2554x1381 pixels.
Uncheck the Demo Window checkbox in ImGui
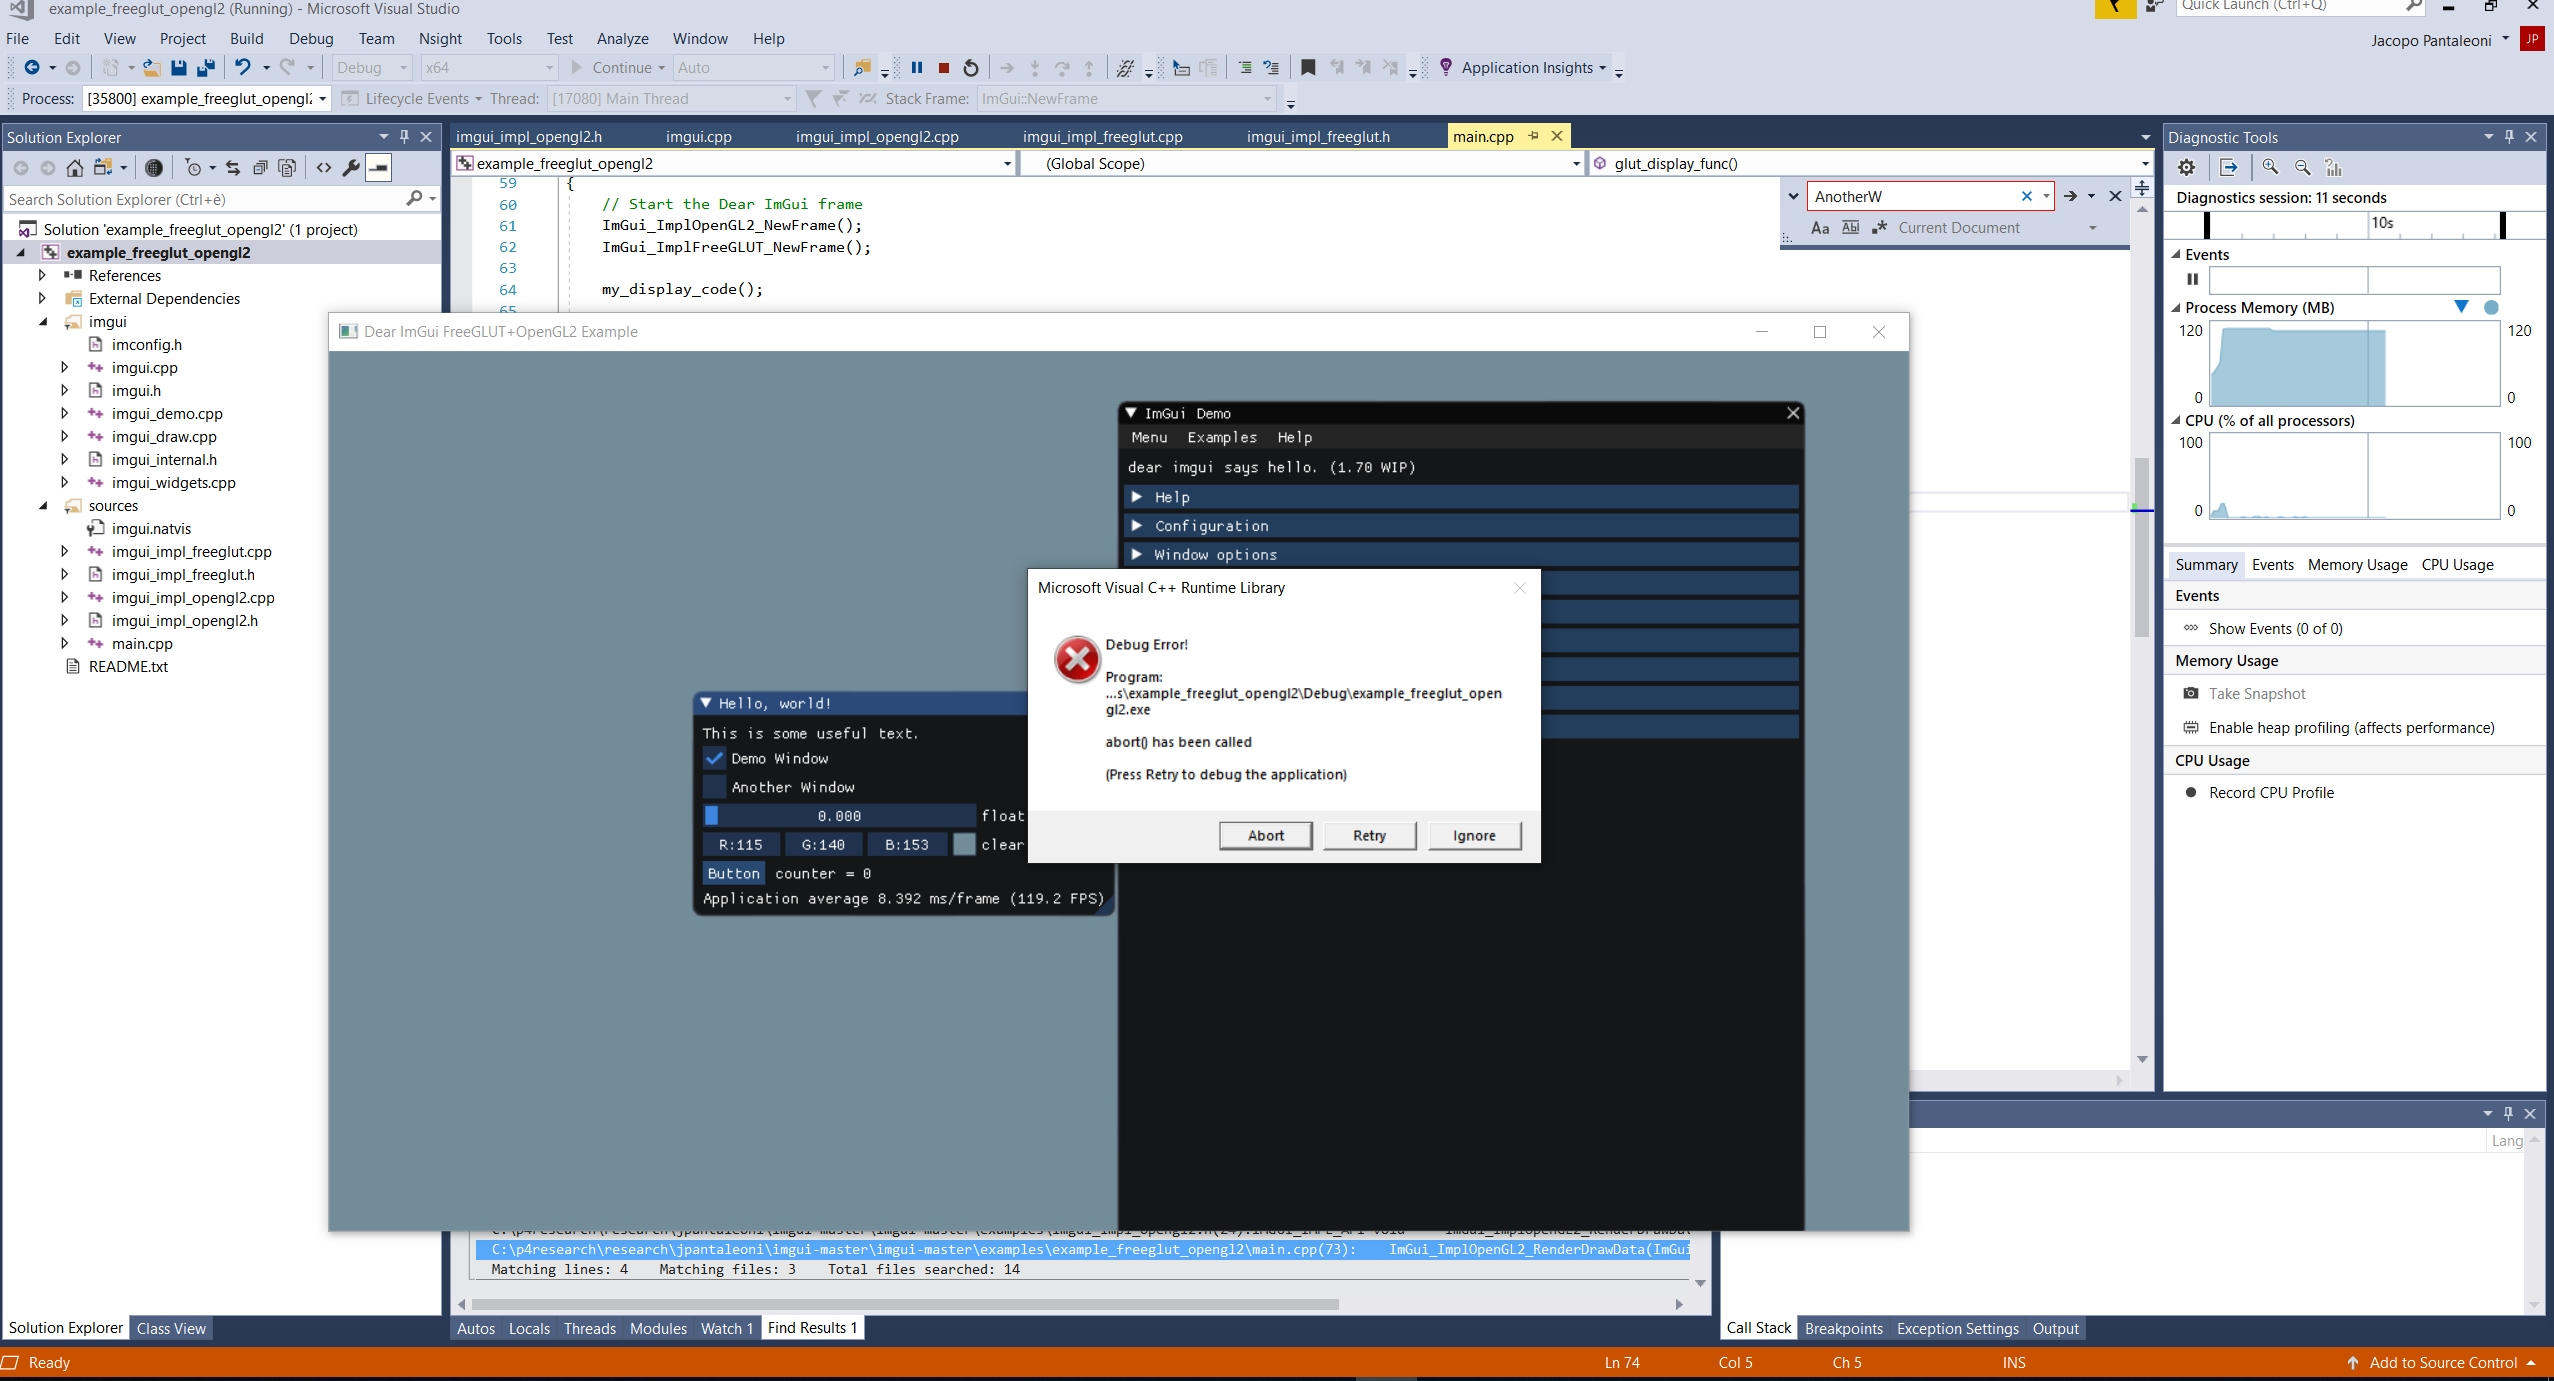[x=714, y=758]
